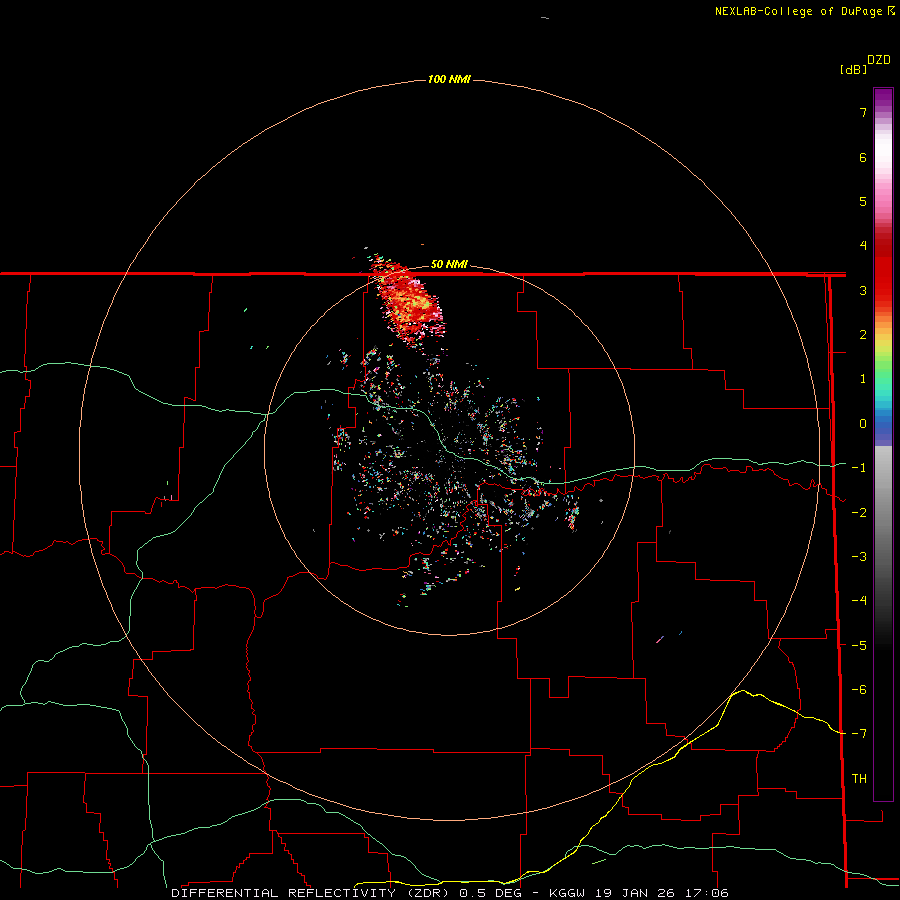Click the 1 dB scale label
The width and height of the screenshot is (900, 900).
pyautogui.click(x=863, y=379)
